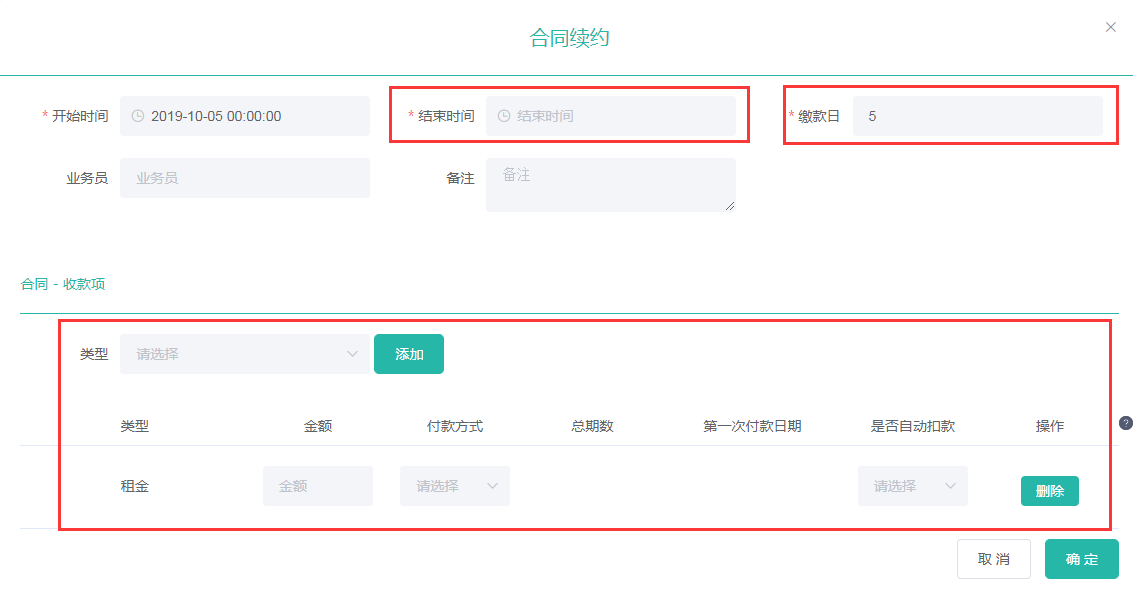
Task: Click the 金额 input in the 租金 row
Action: coord(317,486)
